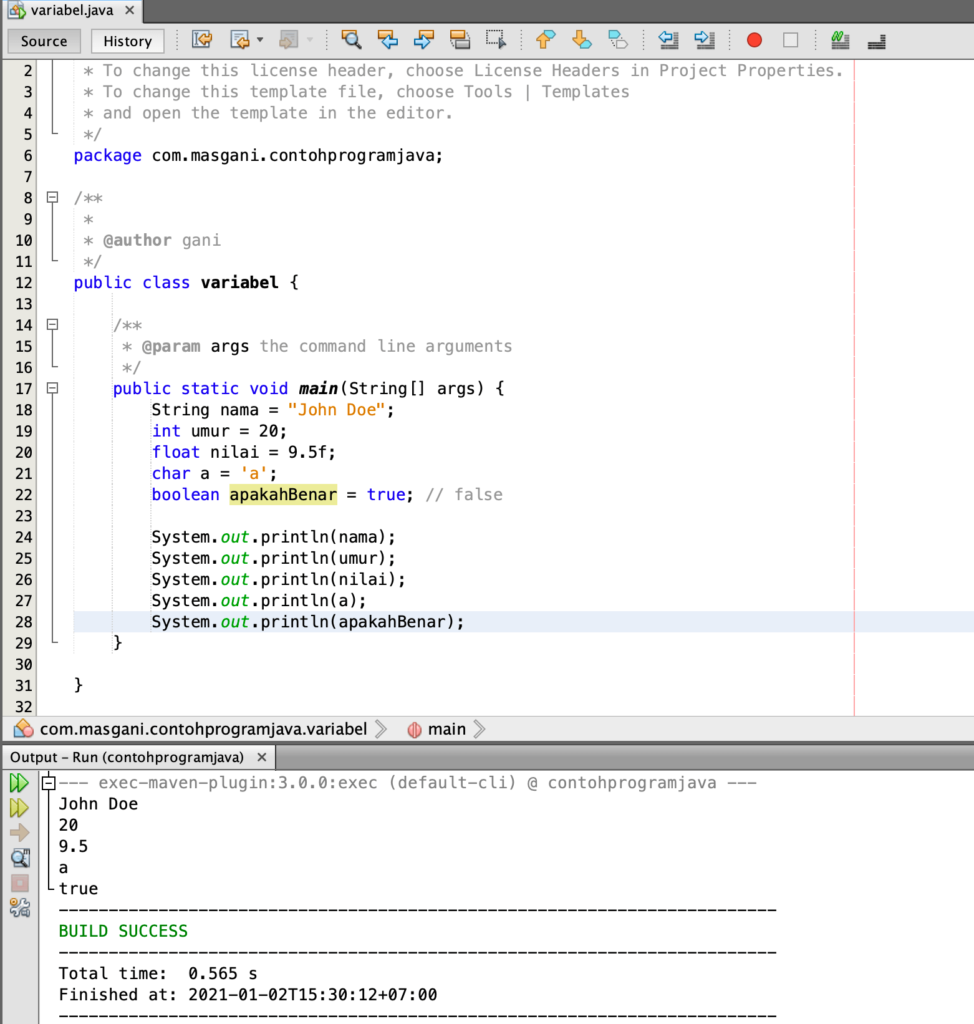Image resolution: width=974 pixels, height=1024 pixels.
Task: Click the Find Next Occurrence icon
Action: (x=423, y=40)
